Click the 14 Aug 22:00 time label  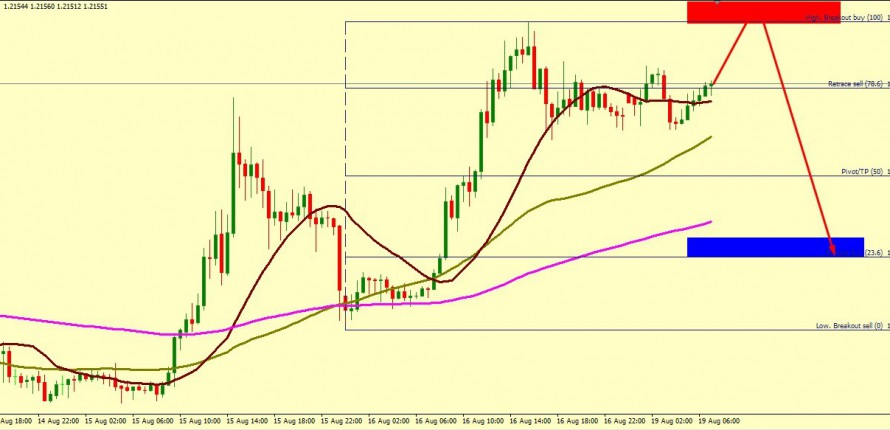pos(57,421)
